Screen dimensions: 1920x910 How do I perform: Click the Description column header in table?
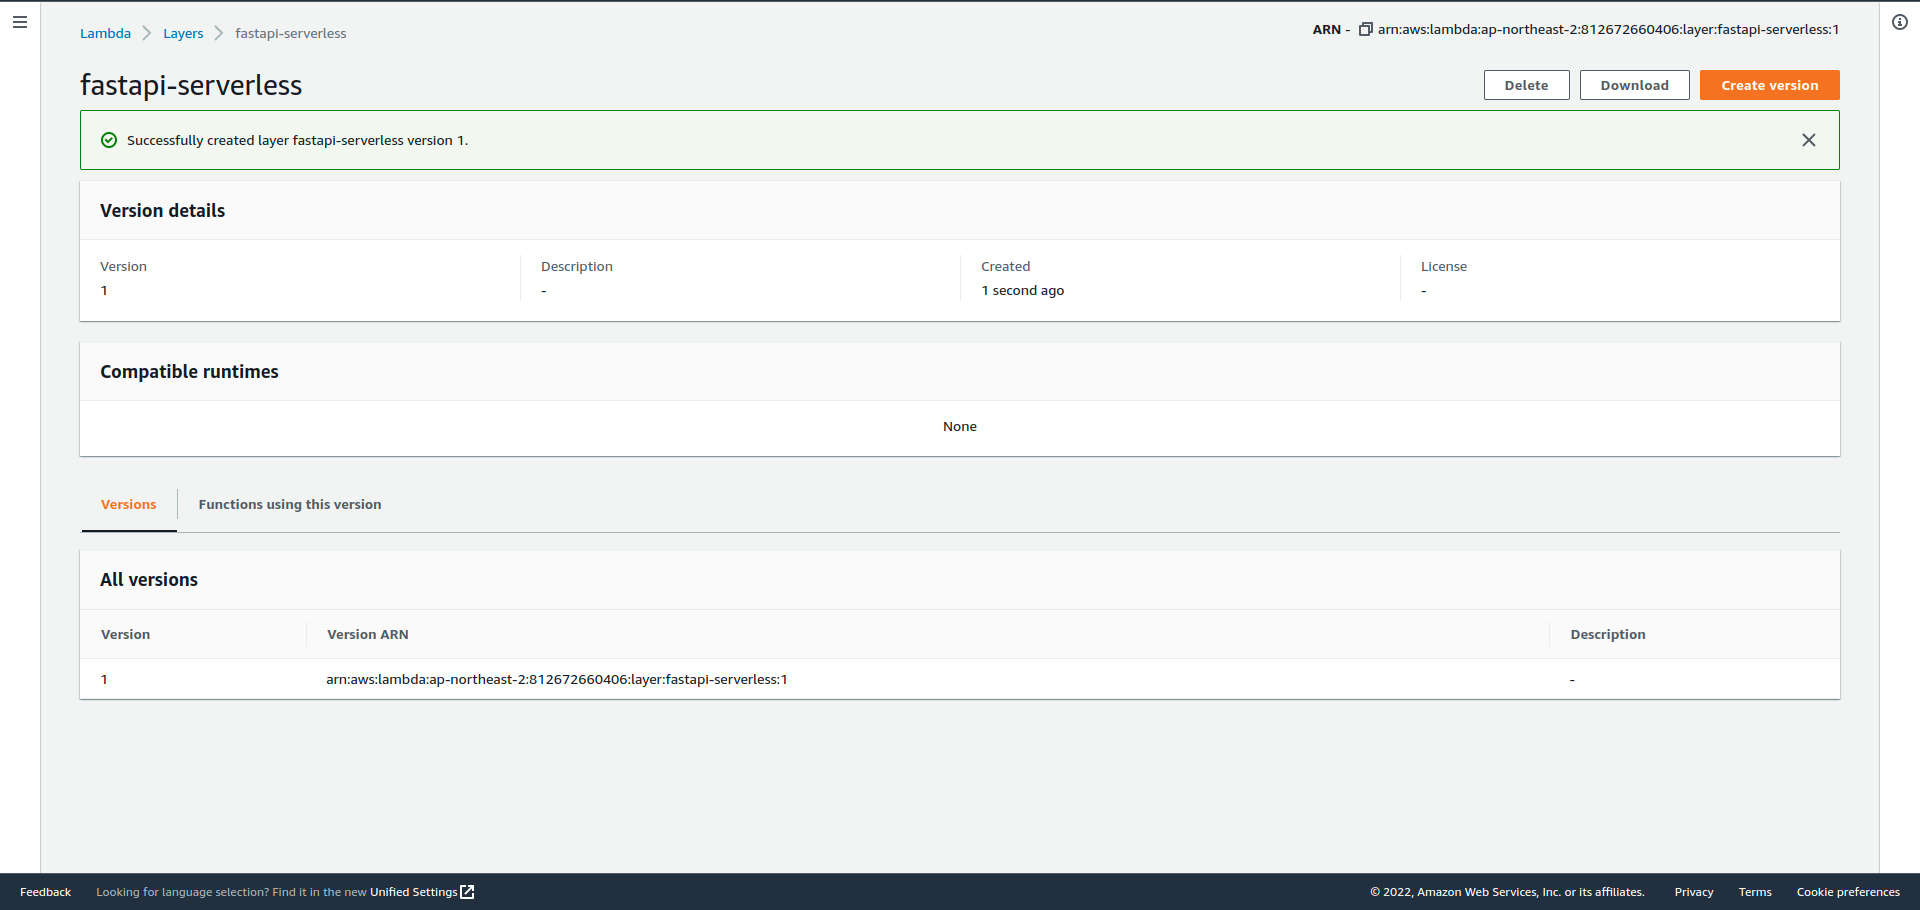1608,634
